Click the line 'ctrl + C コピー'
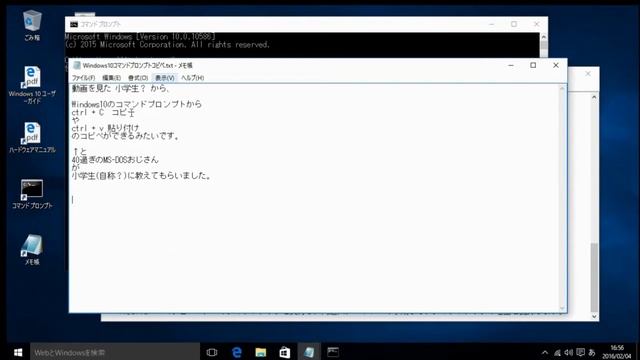The height and width of the screenshot is (360, 640). (x=103, y=112)
